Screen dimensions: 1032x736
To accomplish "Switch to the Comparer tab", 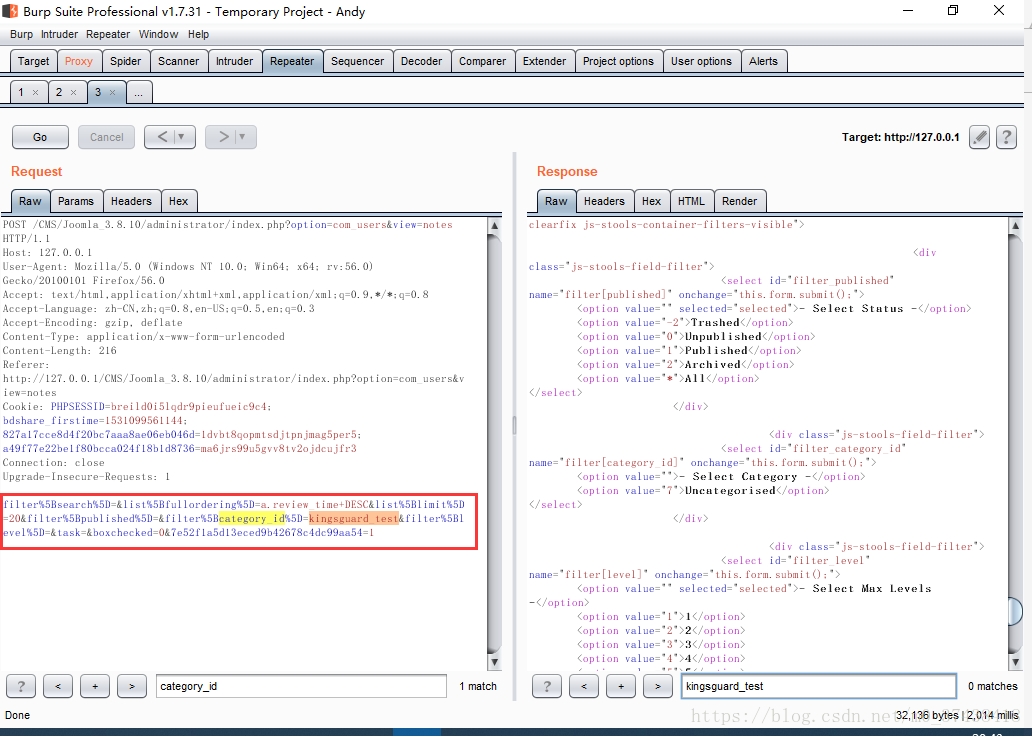I will (482, 61).
